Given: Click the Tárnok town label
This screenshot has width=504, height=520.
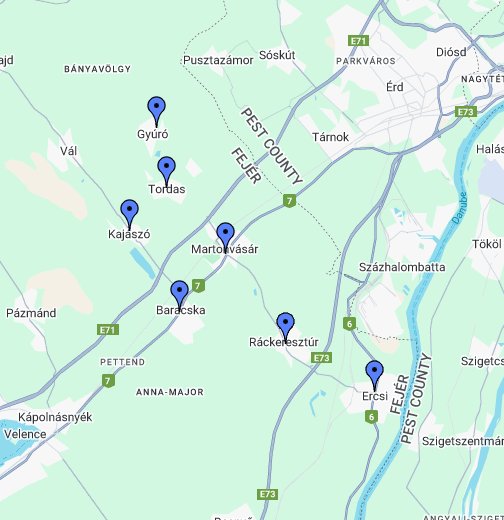Looking at the screenshot, I should coord(330,137).
